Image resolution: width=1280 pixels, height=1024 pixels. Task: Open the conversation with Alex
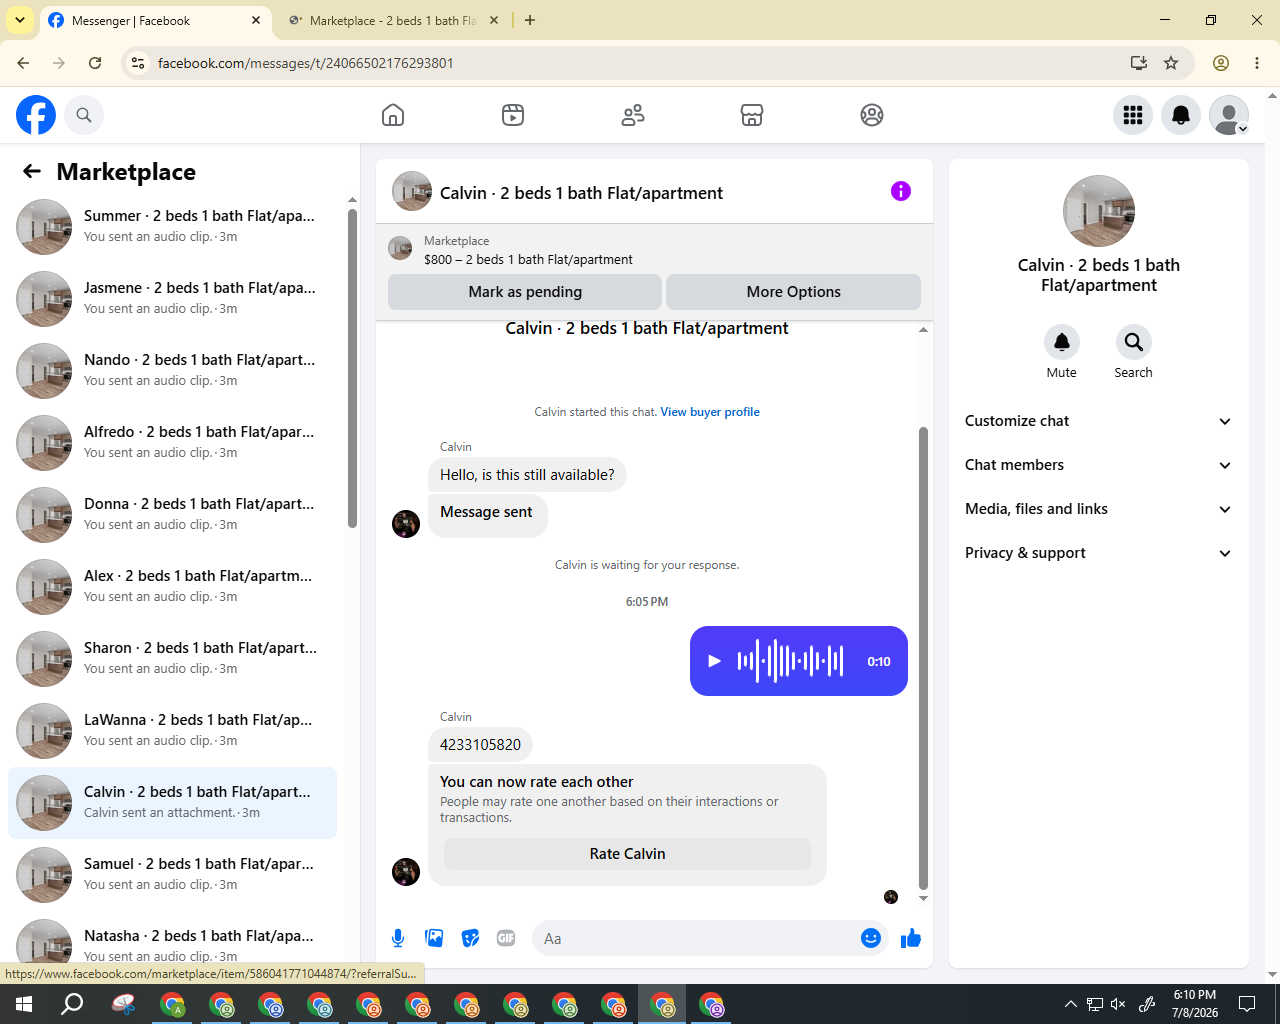point(172,586)
